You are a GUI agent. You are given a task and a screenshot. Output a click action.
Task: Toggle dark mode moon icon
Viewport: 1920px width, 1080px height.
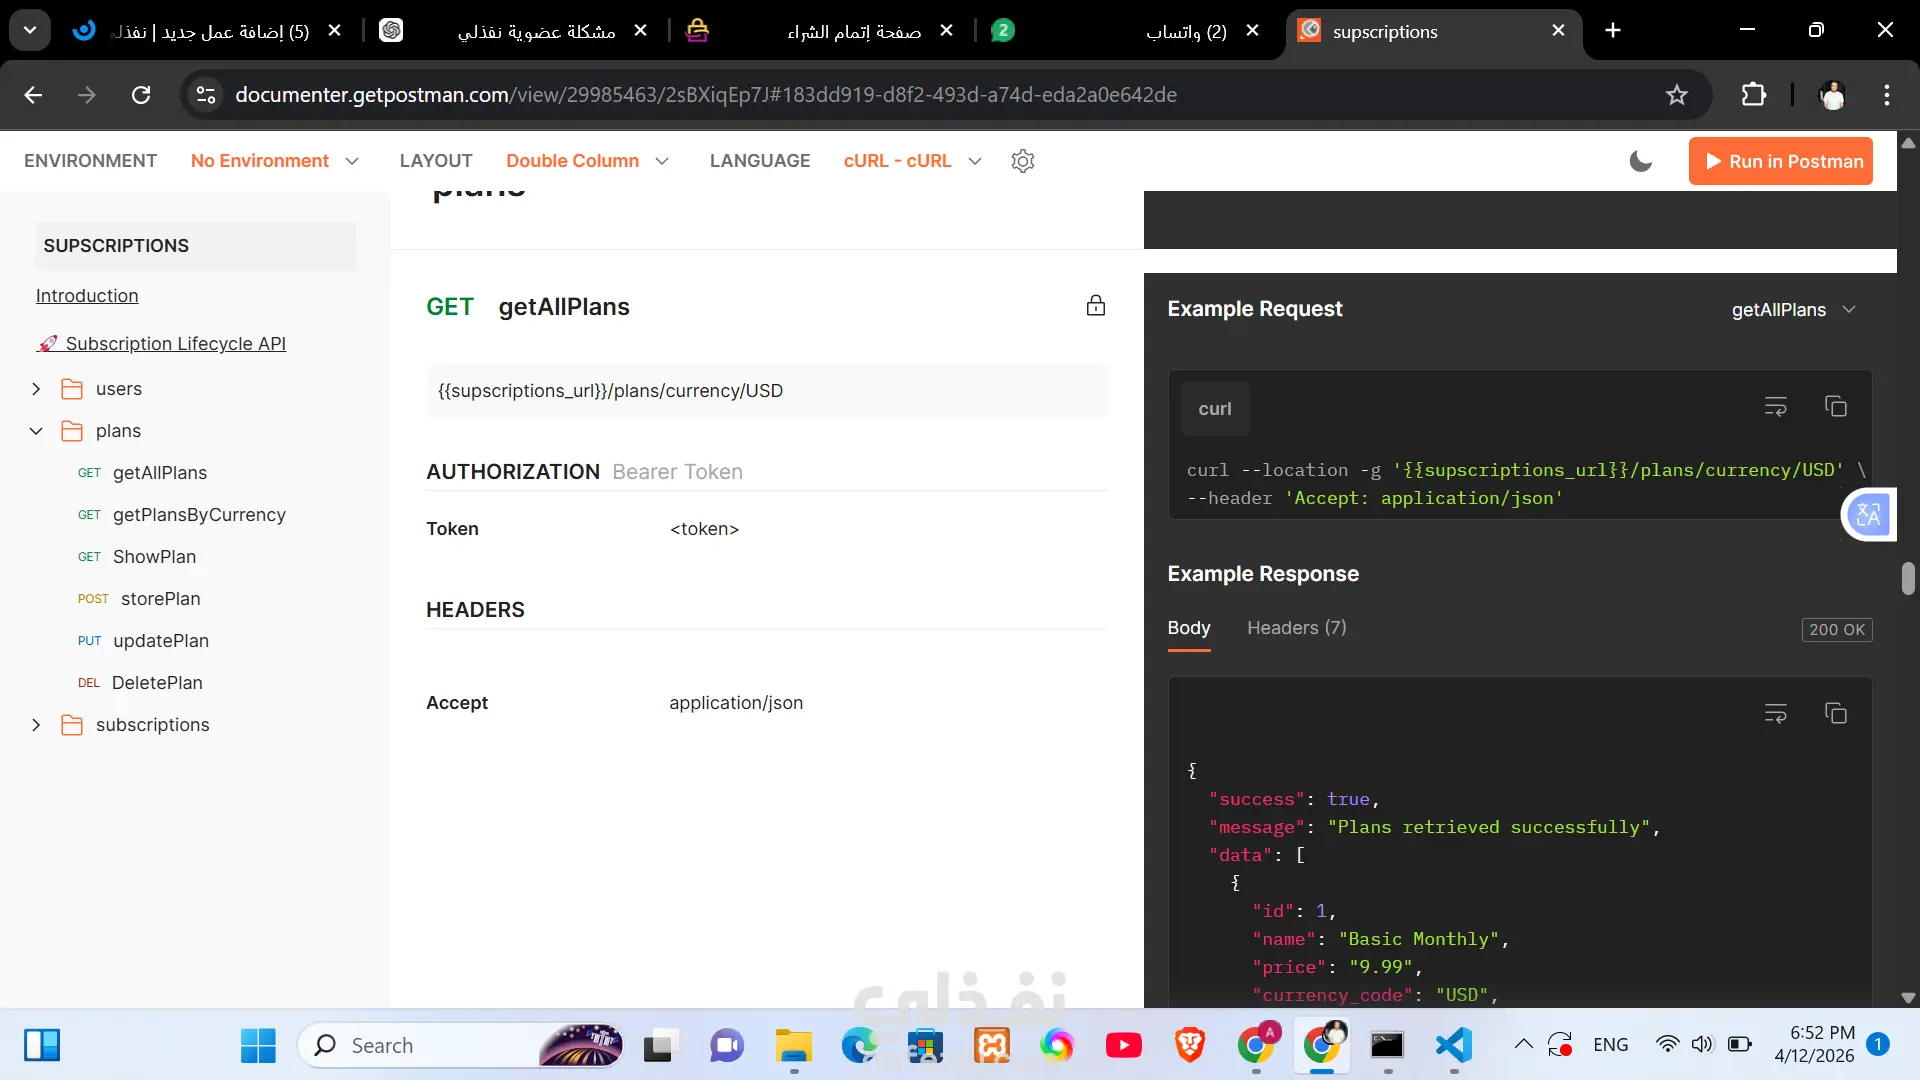(1640, 161)
